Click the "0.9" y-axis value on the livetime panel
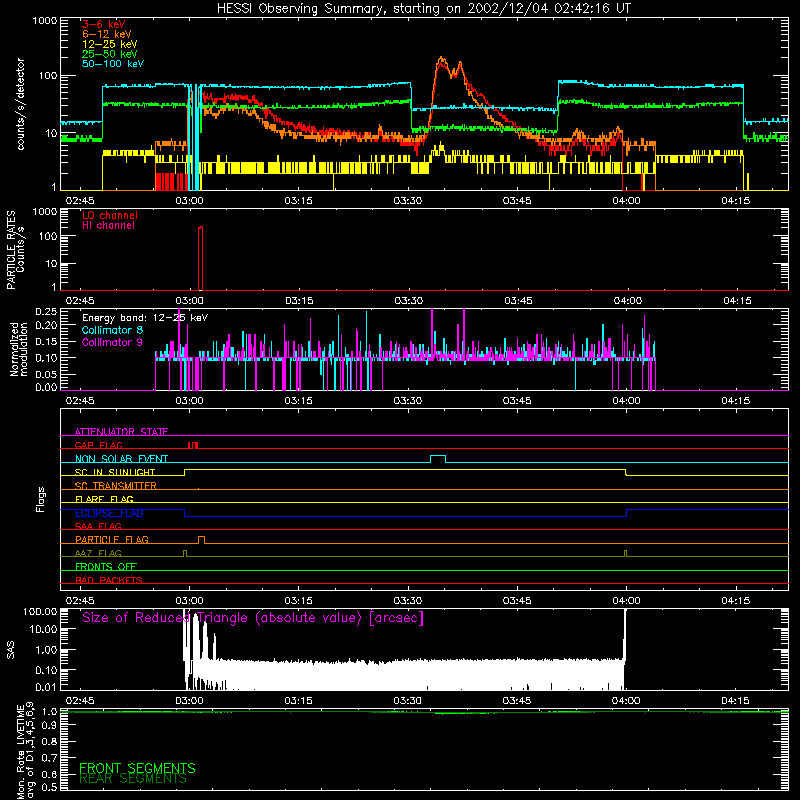The height and width of the screenshot is (800, 800). pos(49,726)
